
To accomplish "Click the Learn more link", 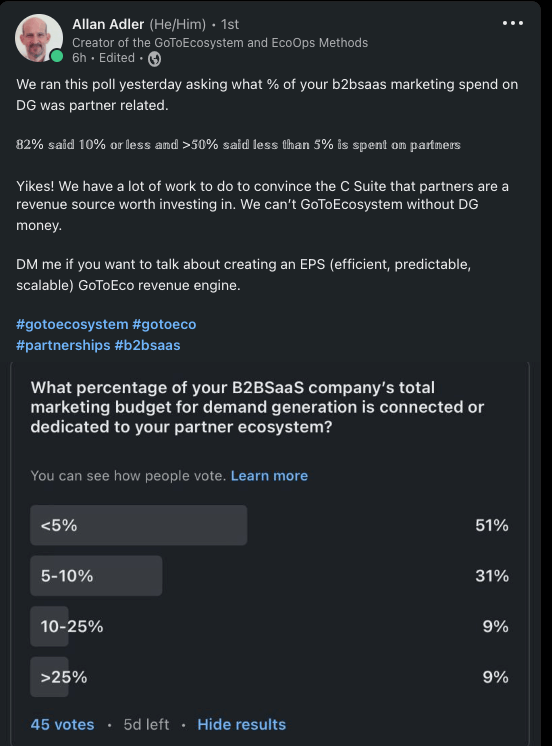I will click(x=269, y=476).
